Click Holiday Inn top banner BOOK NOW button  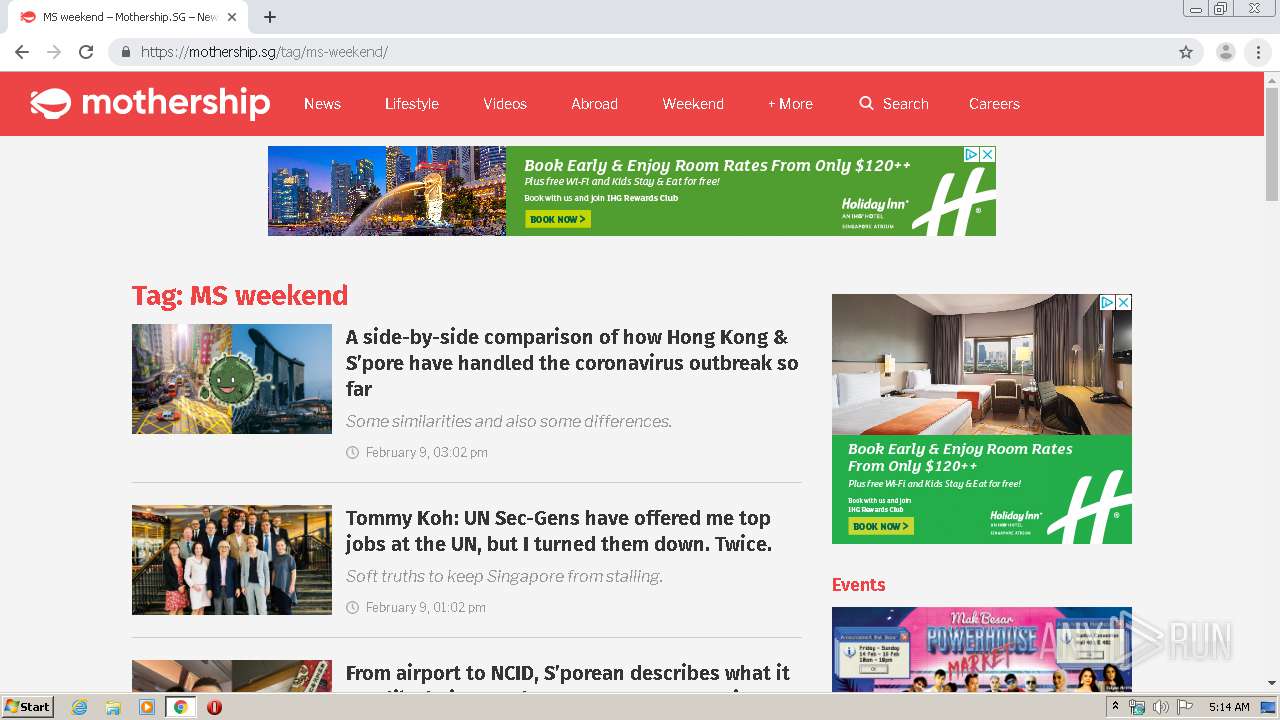pos(557,219)
